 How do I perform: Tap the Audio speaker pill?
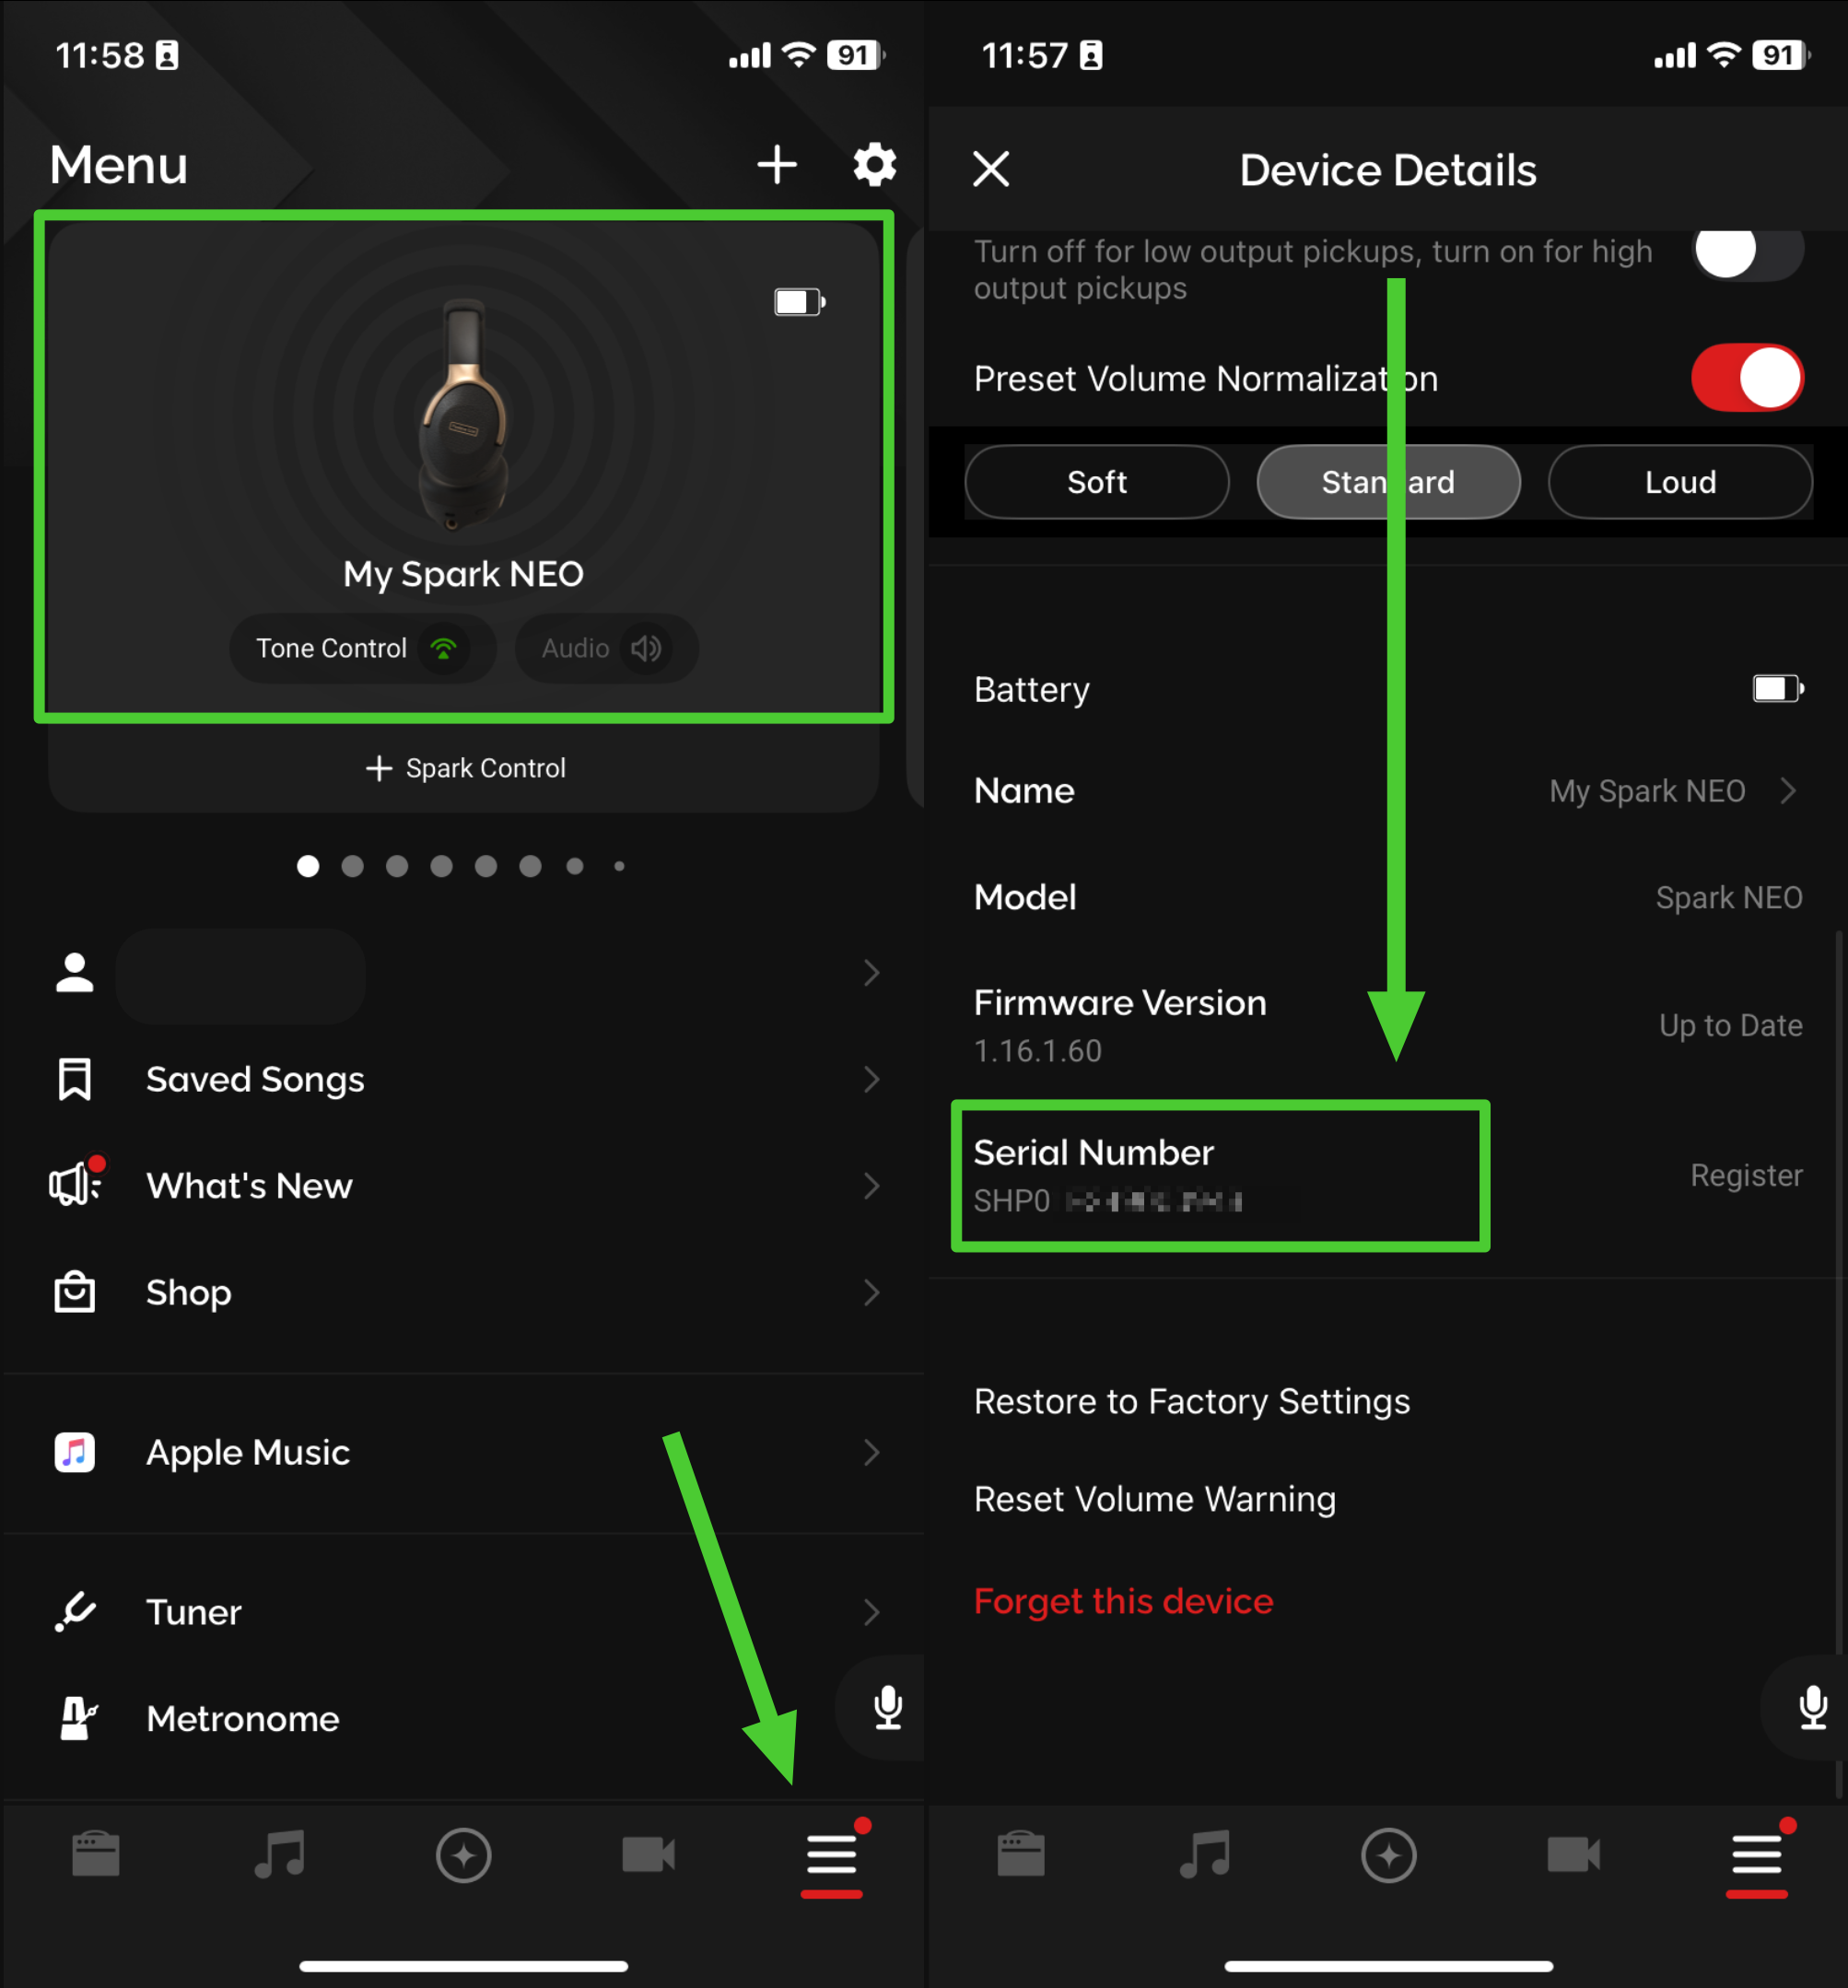[606, 648]
